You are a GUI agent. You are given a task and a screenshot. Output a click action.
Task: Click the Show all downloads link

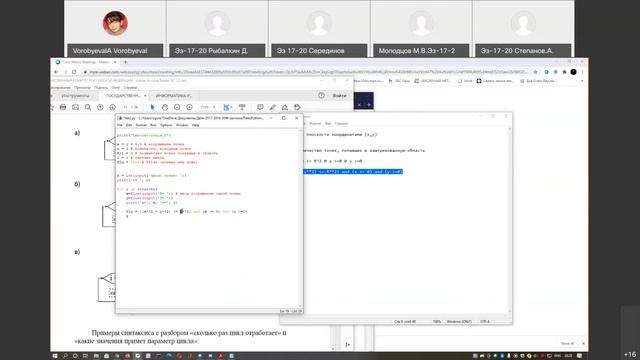tap(567, 343)
